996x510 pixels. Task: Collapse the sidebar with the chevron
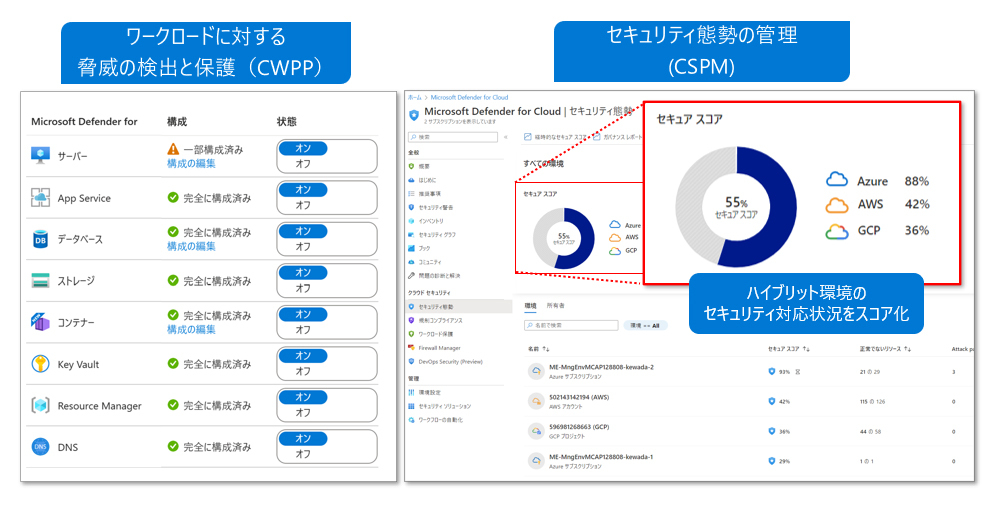click(x=505, y=136)
